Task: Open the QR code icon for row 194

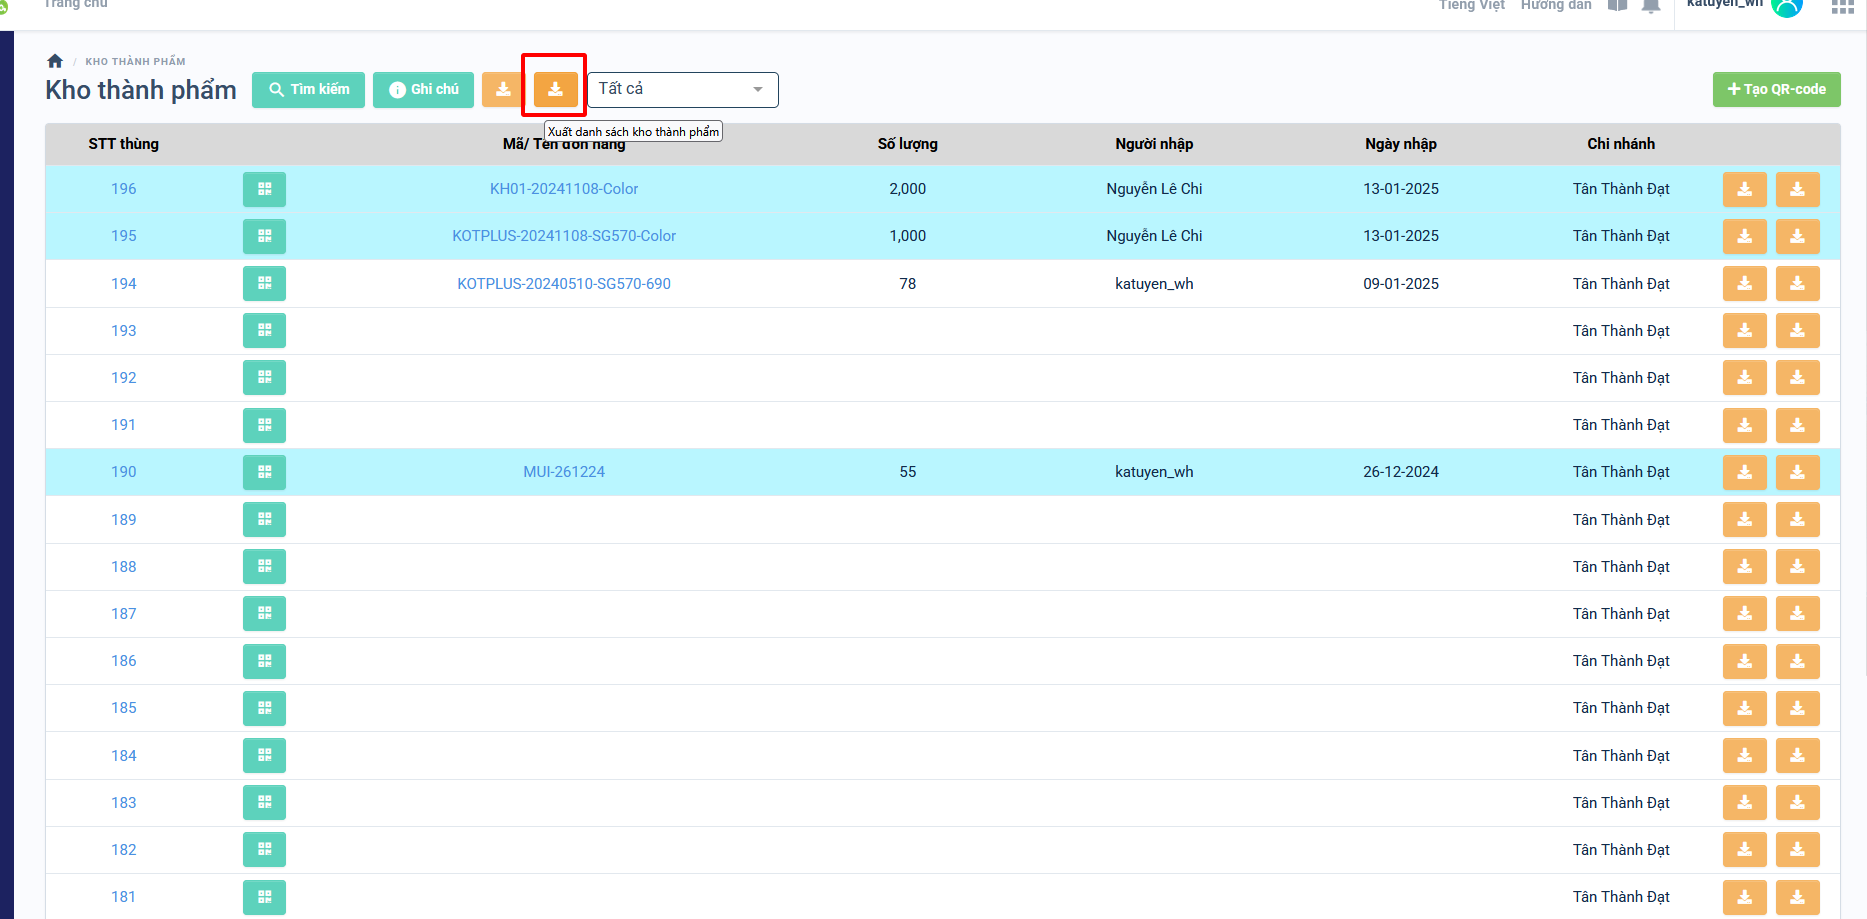Action: pyautogui.click(x=264, y=284)
